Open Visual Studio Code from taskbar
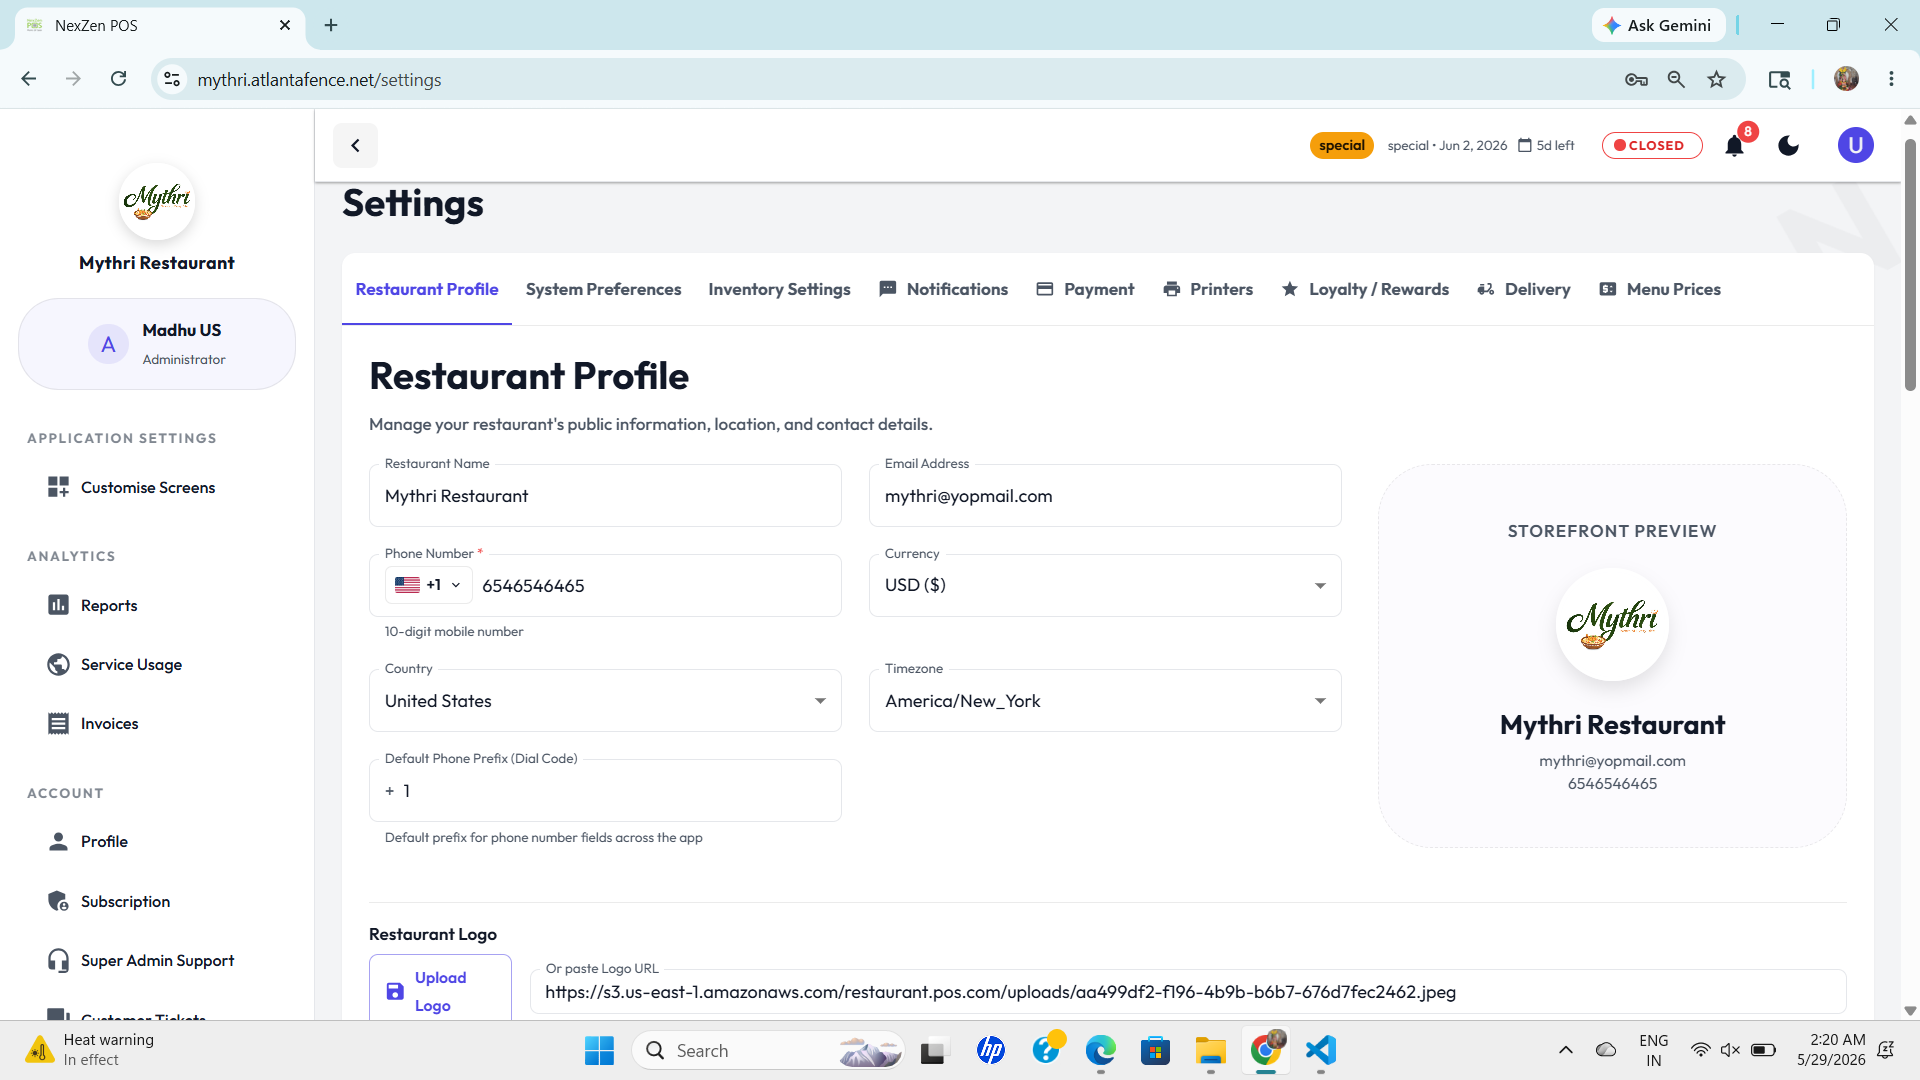 click(1320, 1051)
